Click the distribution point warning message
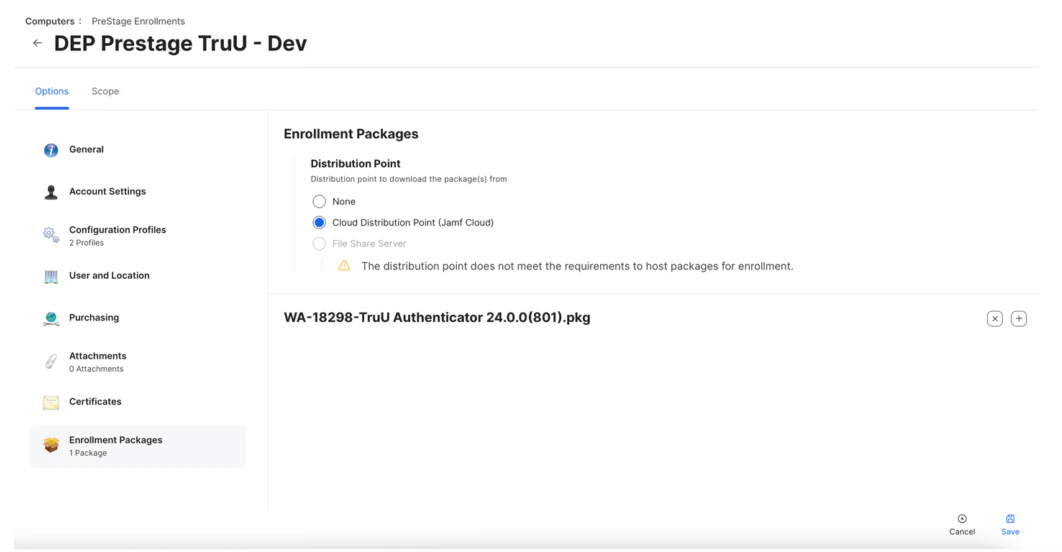The width and height of the screenshot is (1062, 552). [577, 266]
